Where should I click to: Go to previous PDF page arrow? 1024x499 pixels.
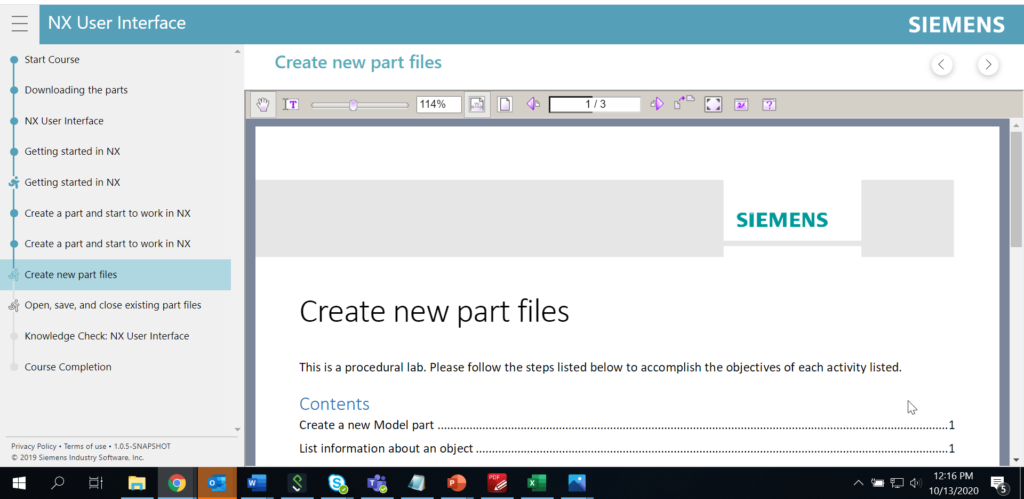tap(533, 104)
